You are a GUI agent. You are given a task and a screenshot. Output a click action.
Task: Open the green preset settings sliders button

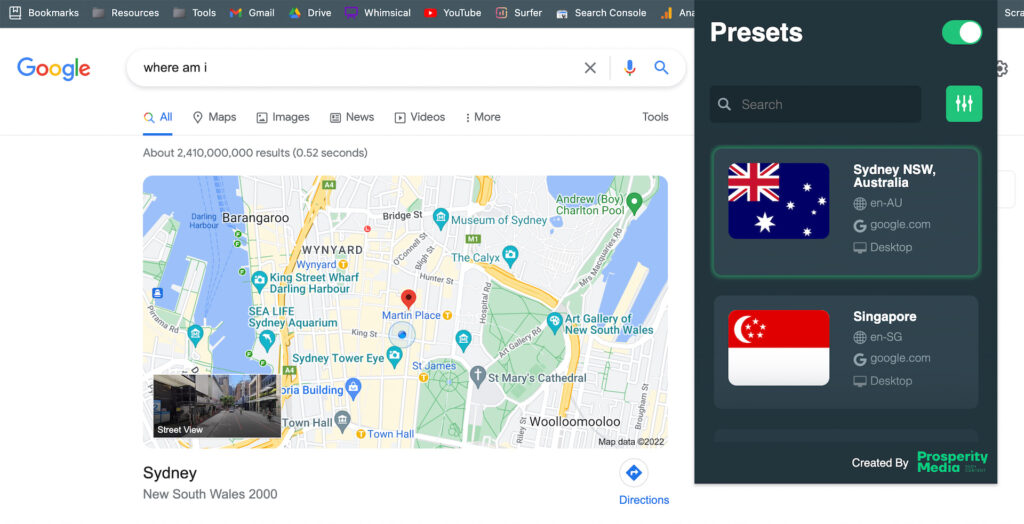(x=964, y=104)
